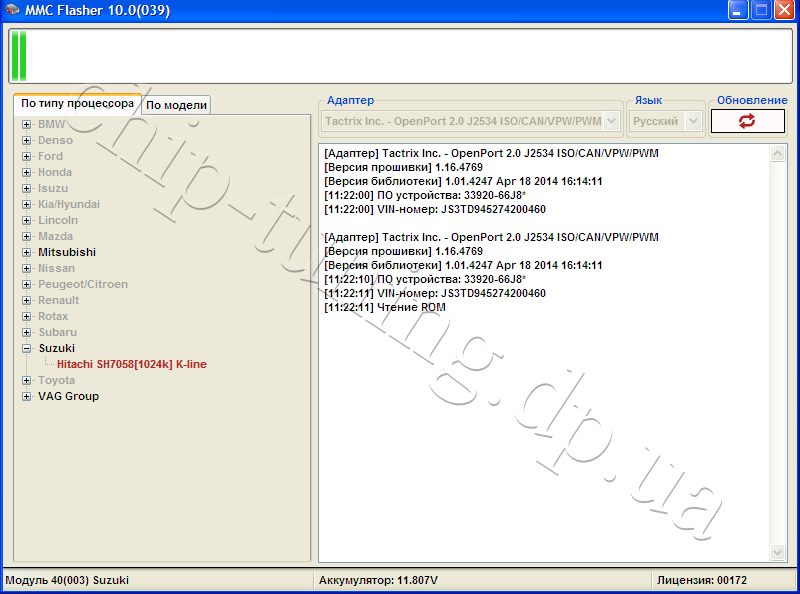Click ПО устройства line at 11:22:10
Image resolution: width=800 pixels, height=594 pixels.
(425, 279)
